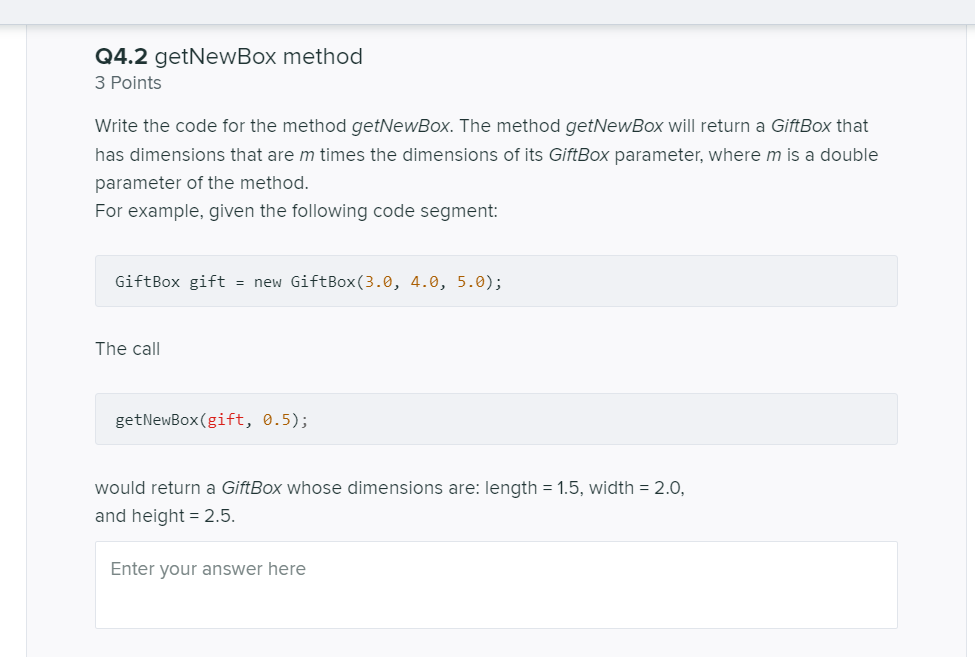Click the 'GiftBox gift = new GiftBox' code block
975x657 pixels.
(496, 281)
